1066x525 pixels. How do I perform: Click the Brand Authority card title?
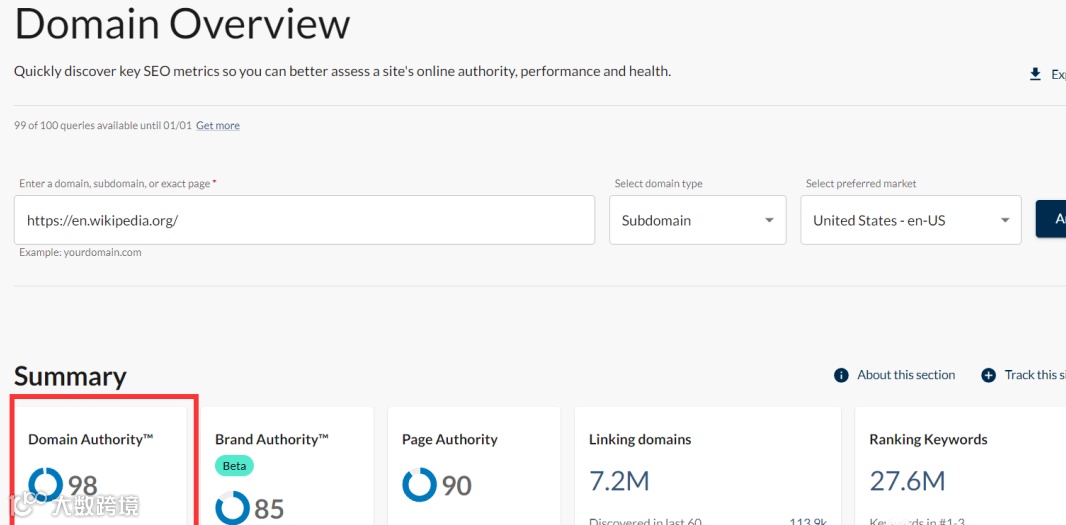[x=271, y=439]
